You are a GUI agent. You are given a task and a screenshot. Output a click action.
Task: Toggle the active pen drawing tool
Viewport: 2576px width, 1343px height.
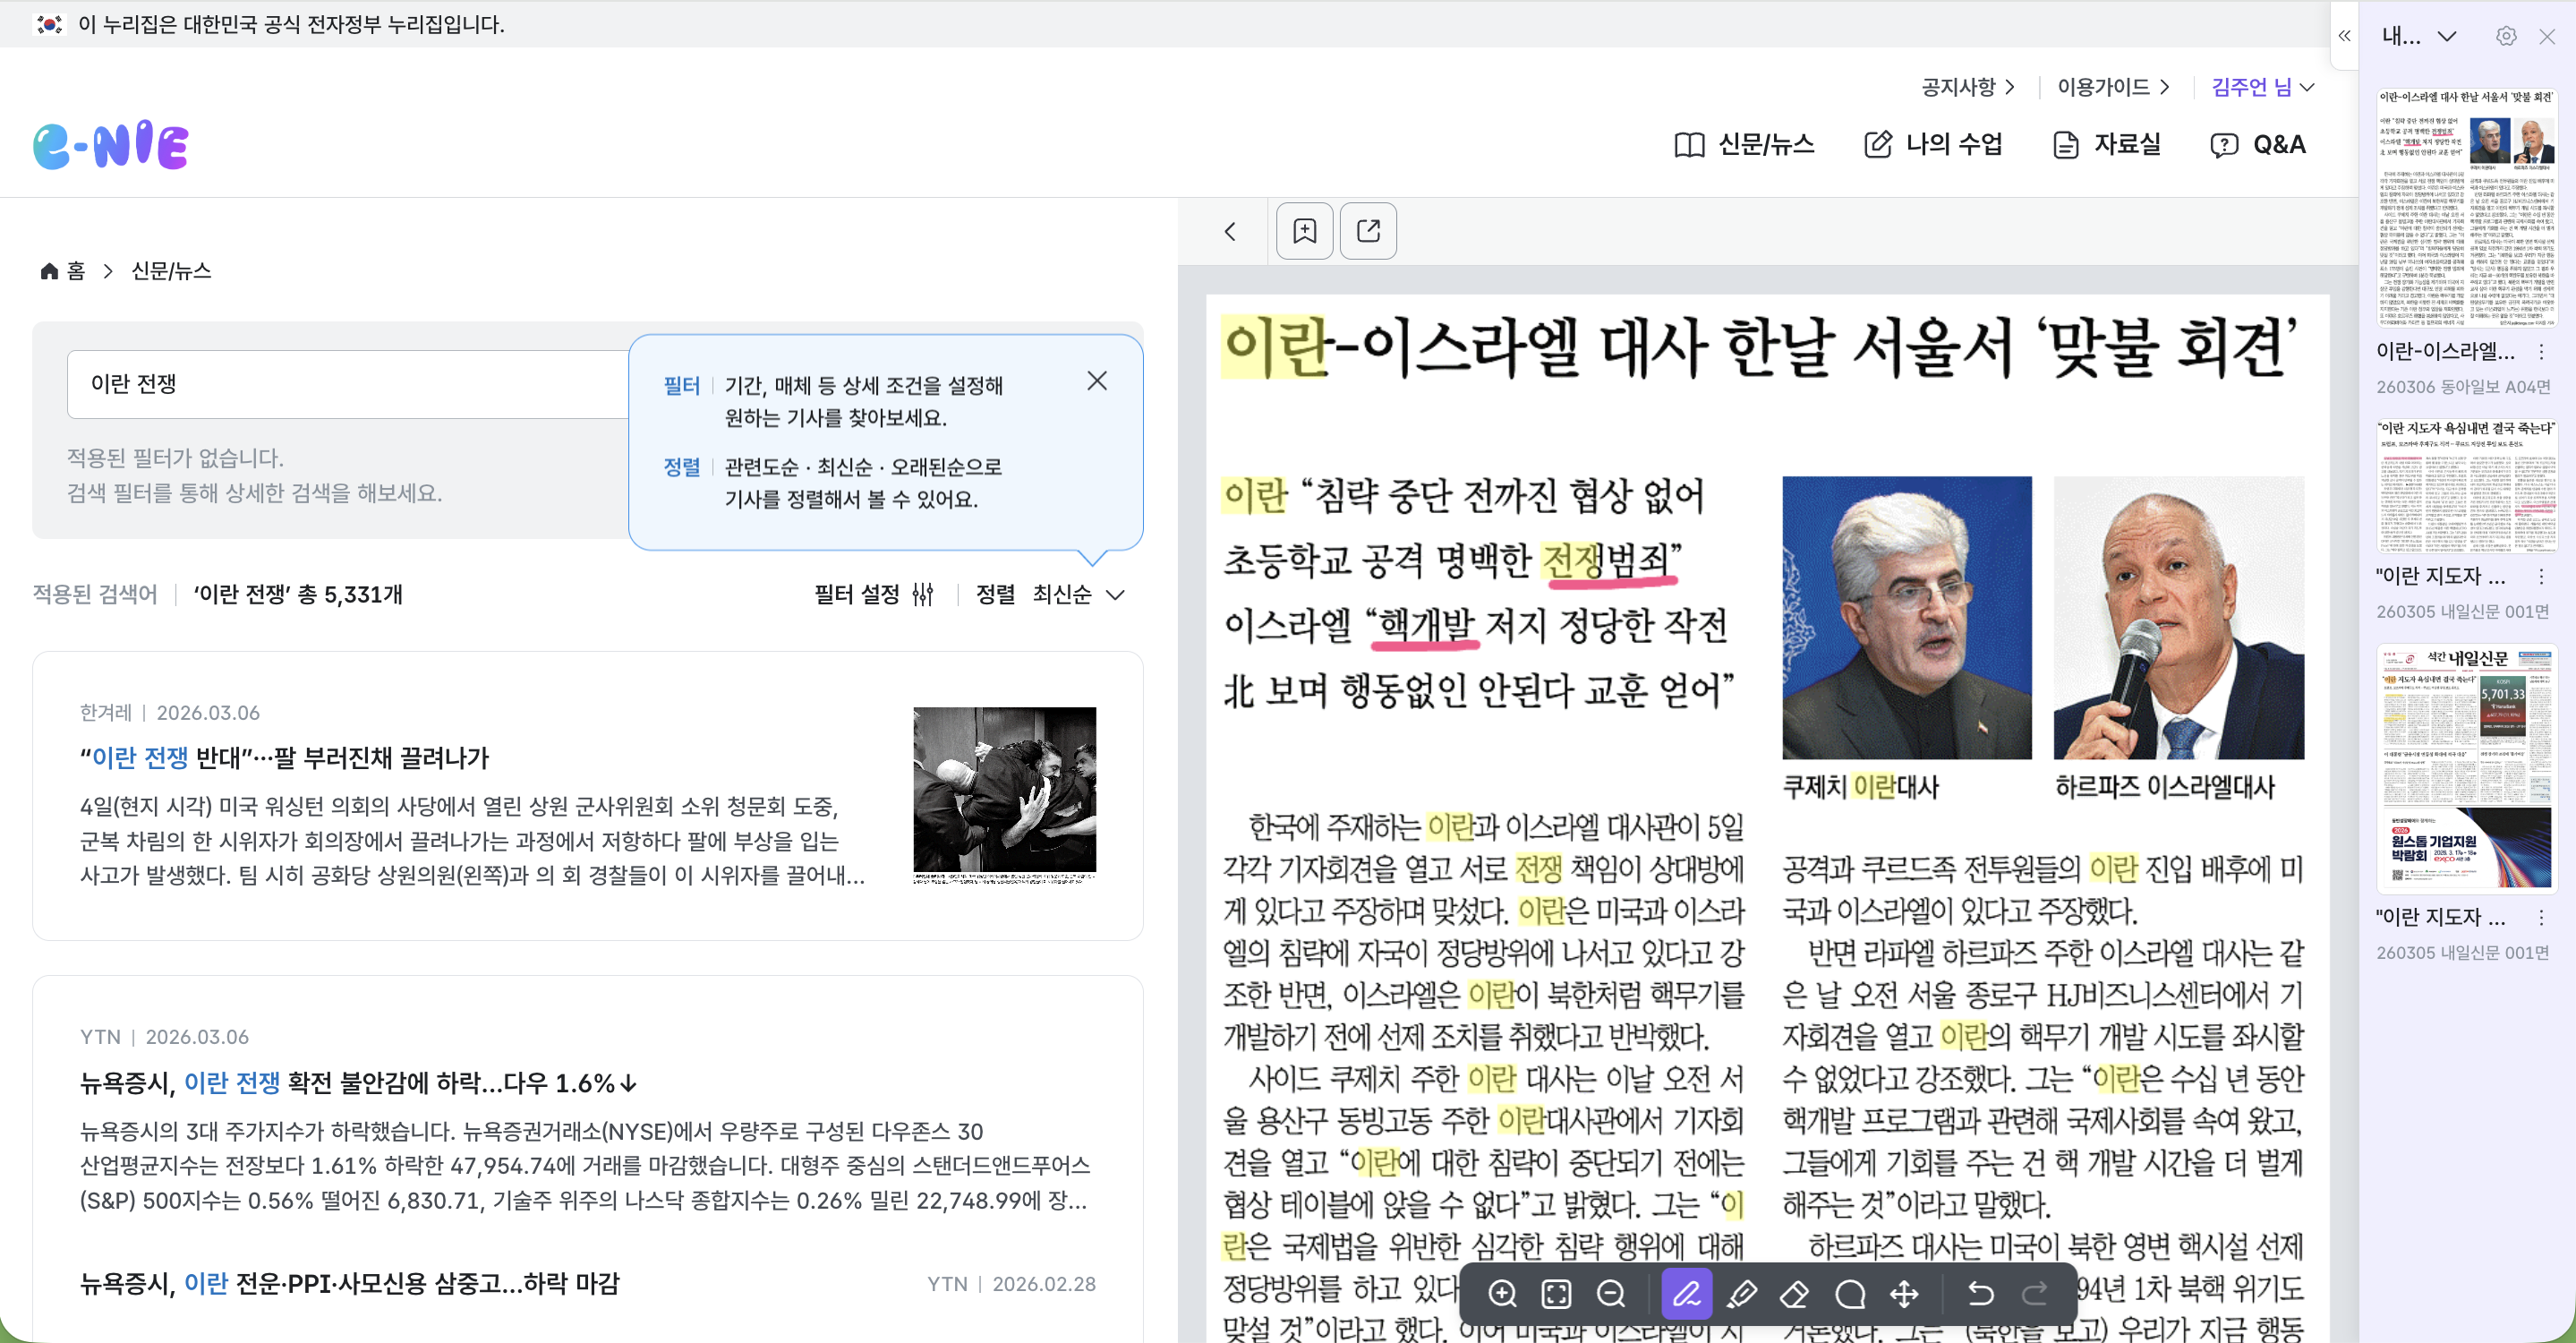pyautogui.click(x=1687, y=1294)
